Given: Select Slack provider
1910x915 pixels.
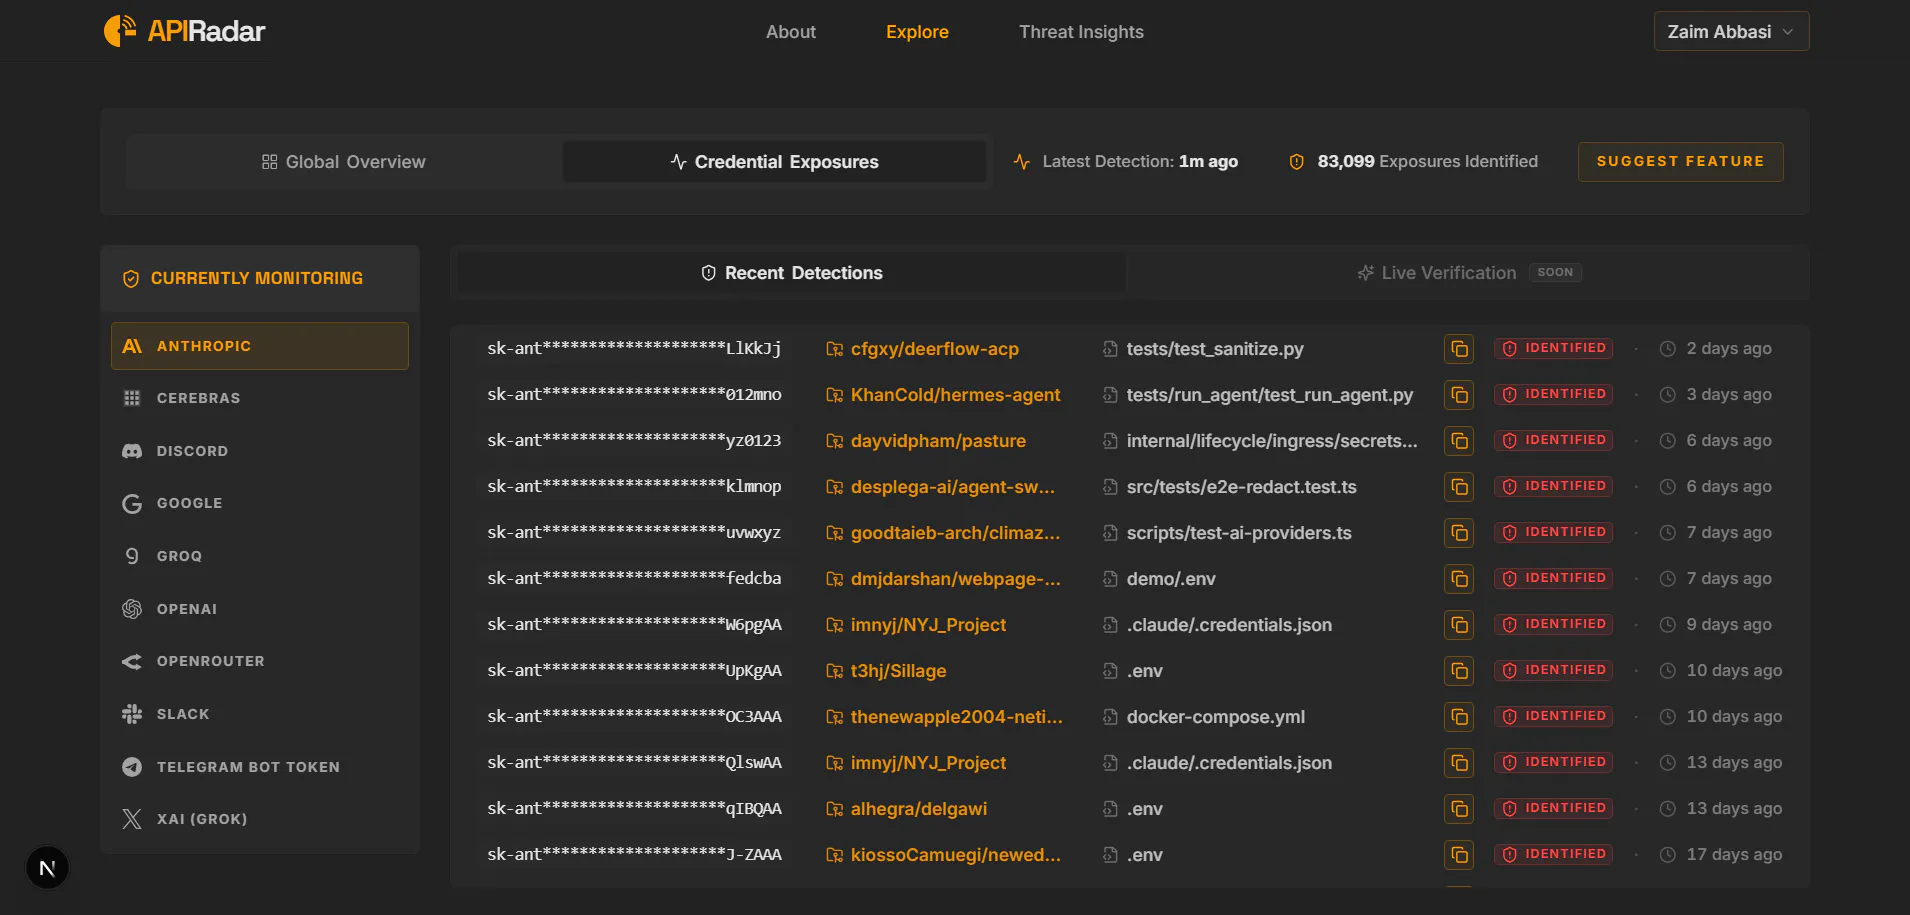Looking at the screenshot, I should click(260, 714).
